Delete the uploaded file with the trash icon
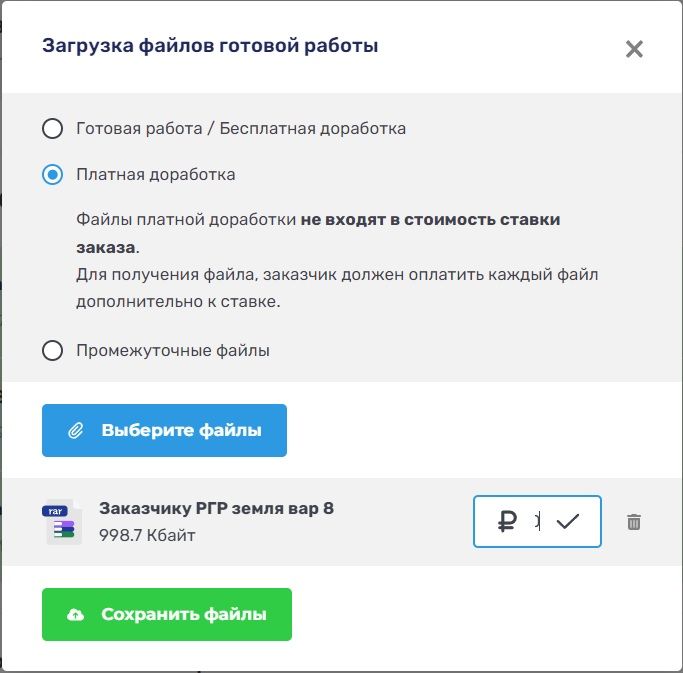This screenshot has height=673, width=683. 633,522
